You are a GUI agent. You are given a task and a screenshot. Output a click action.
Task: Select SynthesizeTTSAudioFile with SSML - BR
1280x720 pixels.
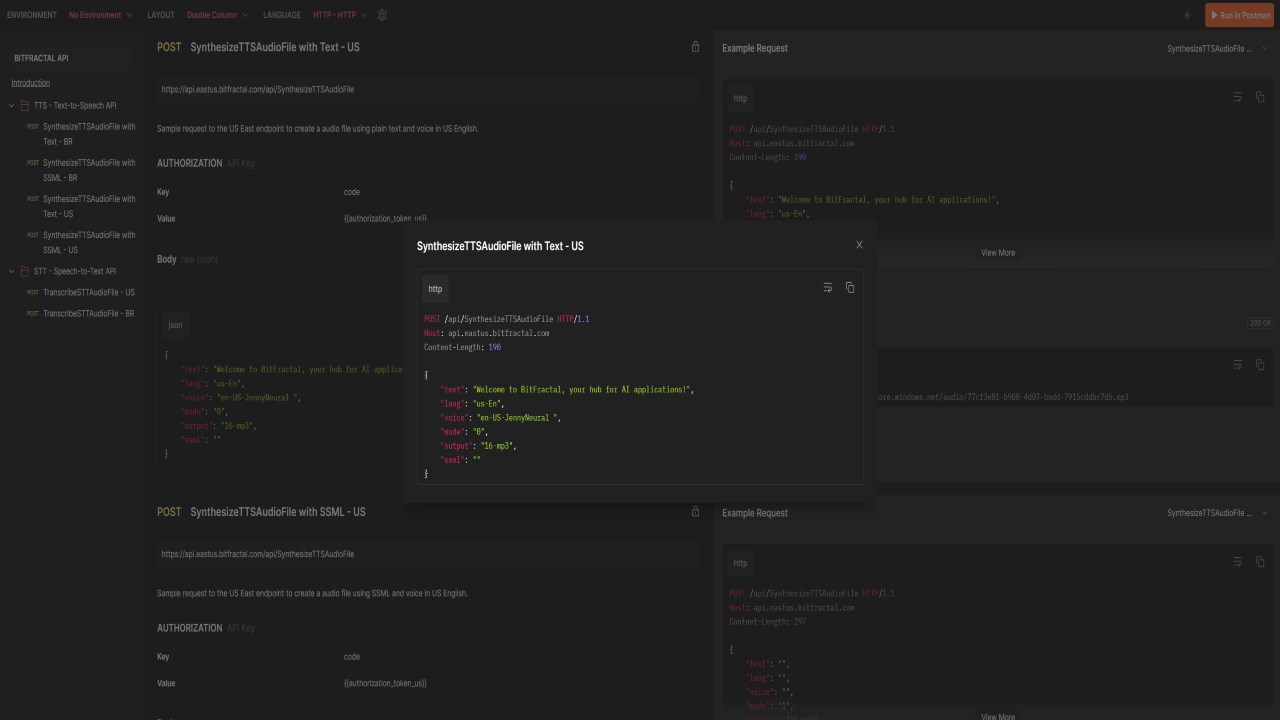(88, 170)
